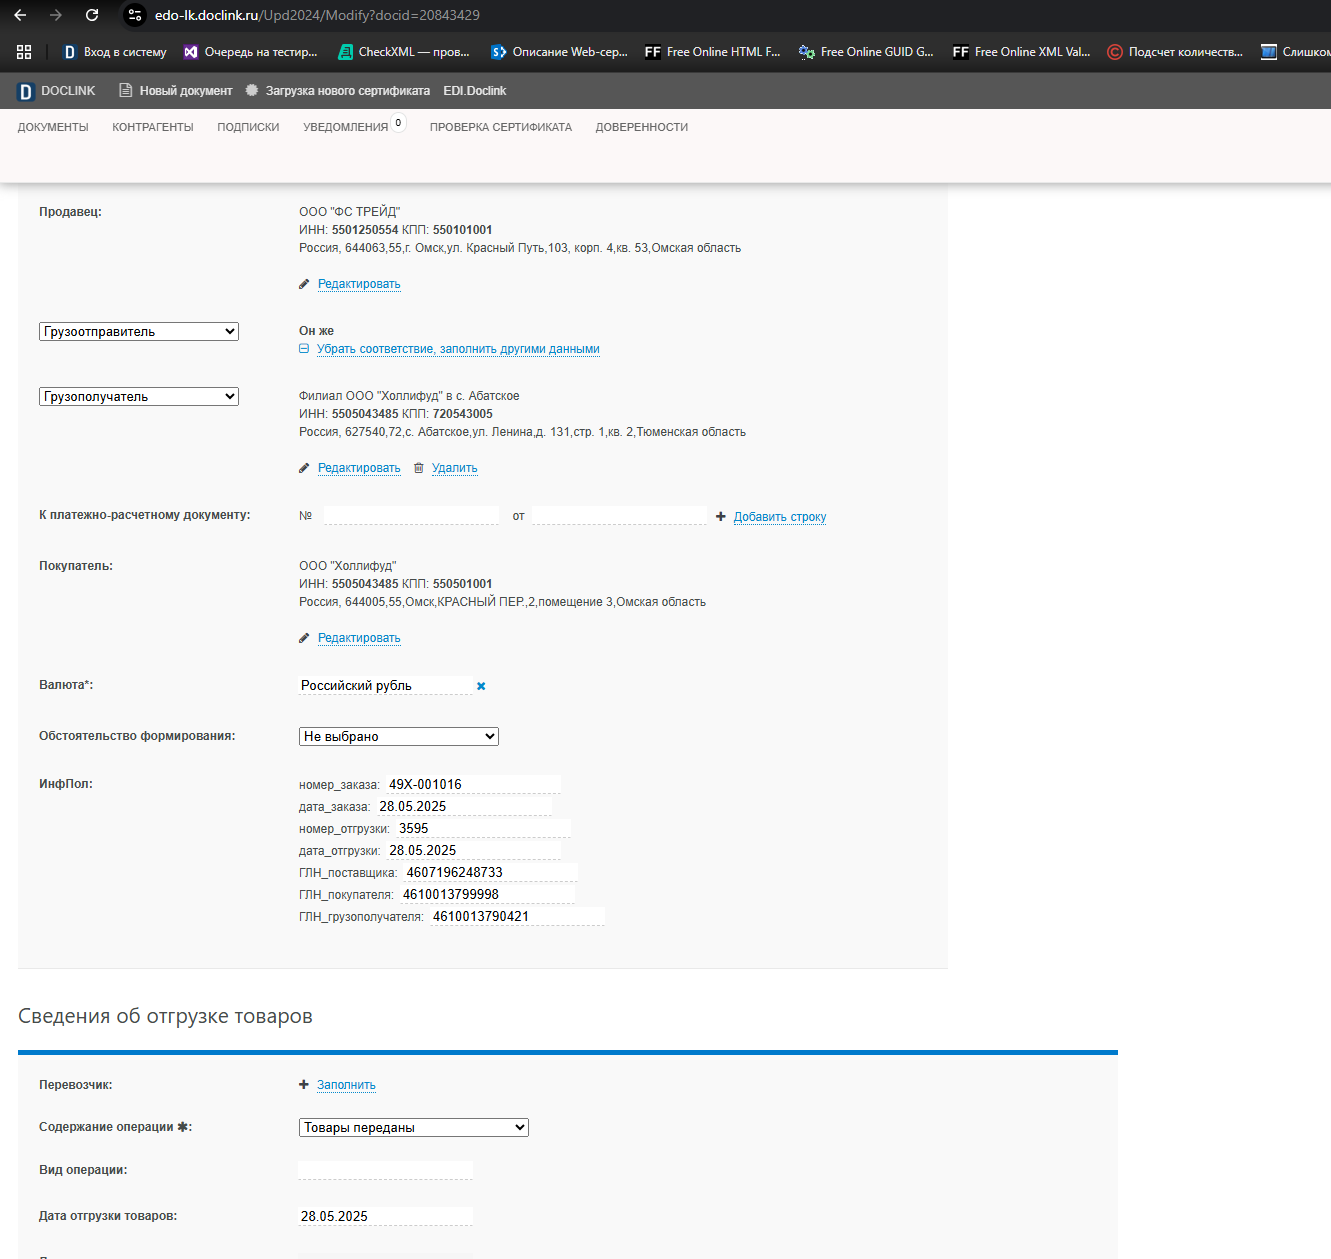The image size is (1331, 1259).
Task: Click the payment document 'от' date field
Action: click(619, 515)
